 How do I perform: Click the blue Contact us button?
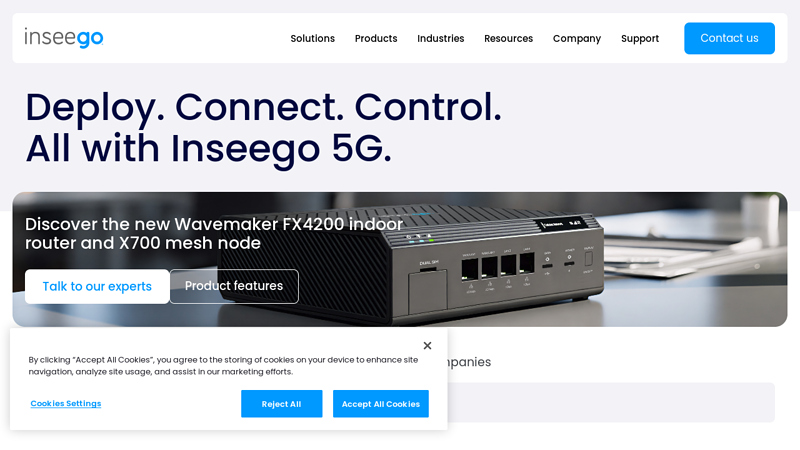click(730, 38)
